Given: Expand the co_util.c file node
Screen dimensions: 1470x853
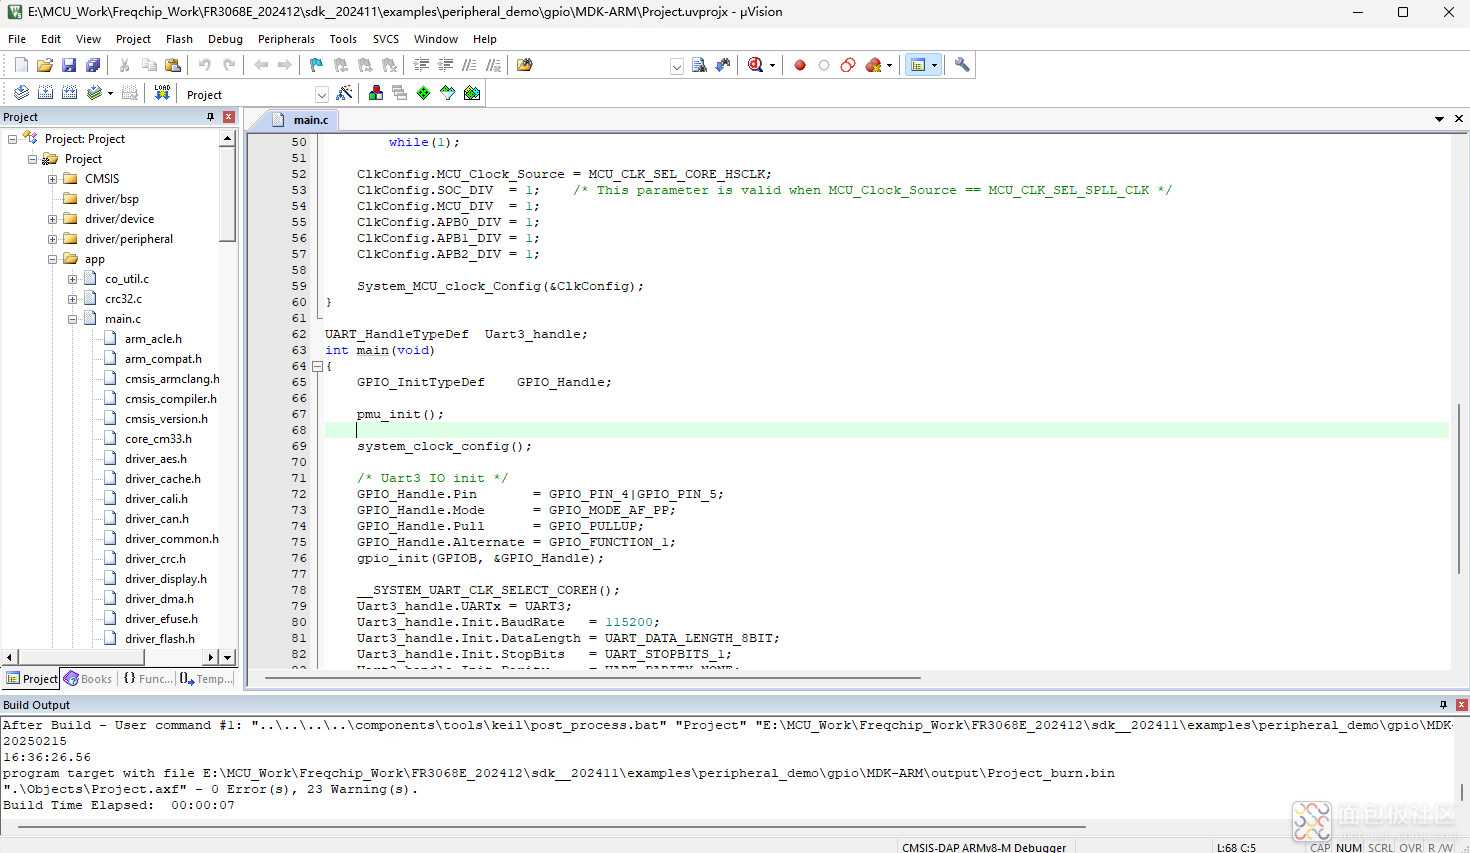Looking at the screenshot, I should 72,279.
